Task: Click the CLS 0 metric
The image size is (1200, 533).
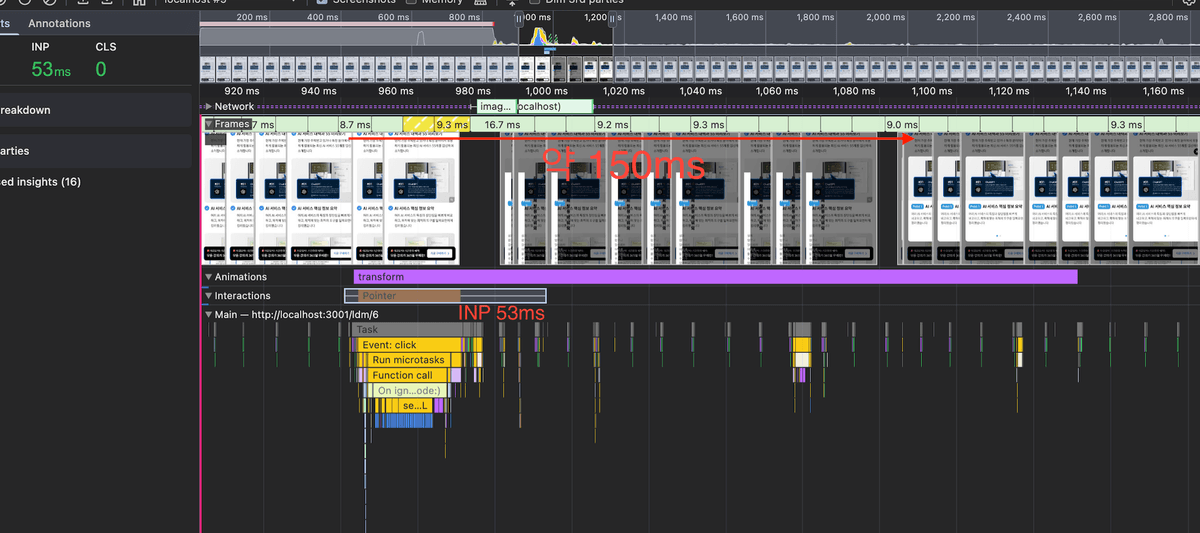Action: point(101,69)
